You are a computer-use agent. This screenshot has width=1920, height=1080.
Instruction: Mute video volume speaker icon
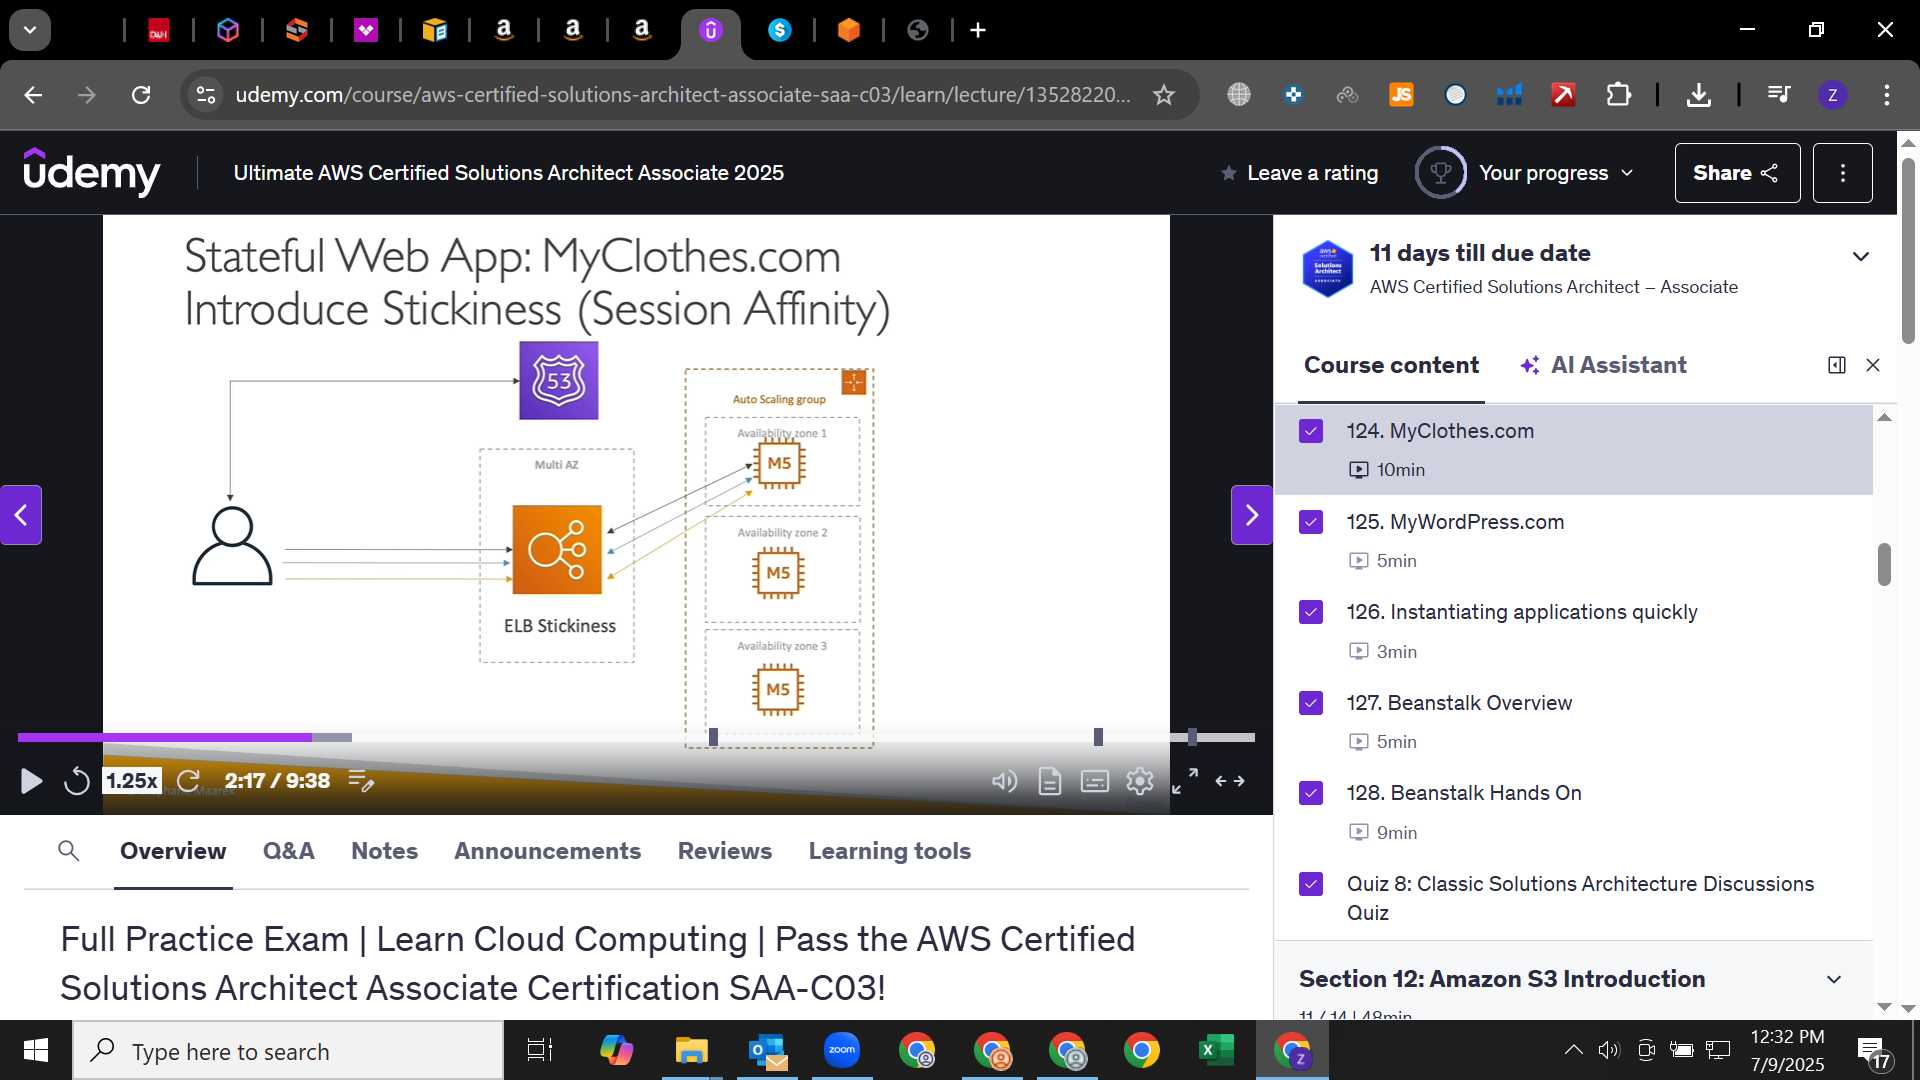coord(1004,781)
